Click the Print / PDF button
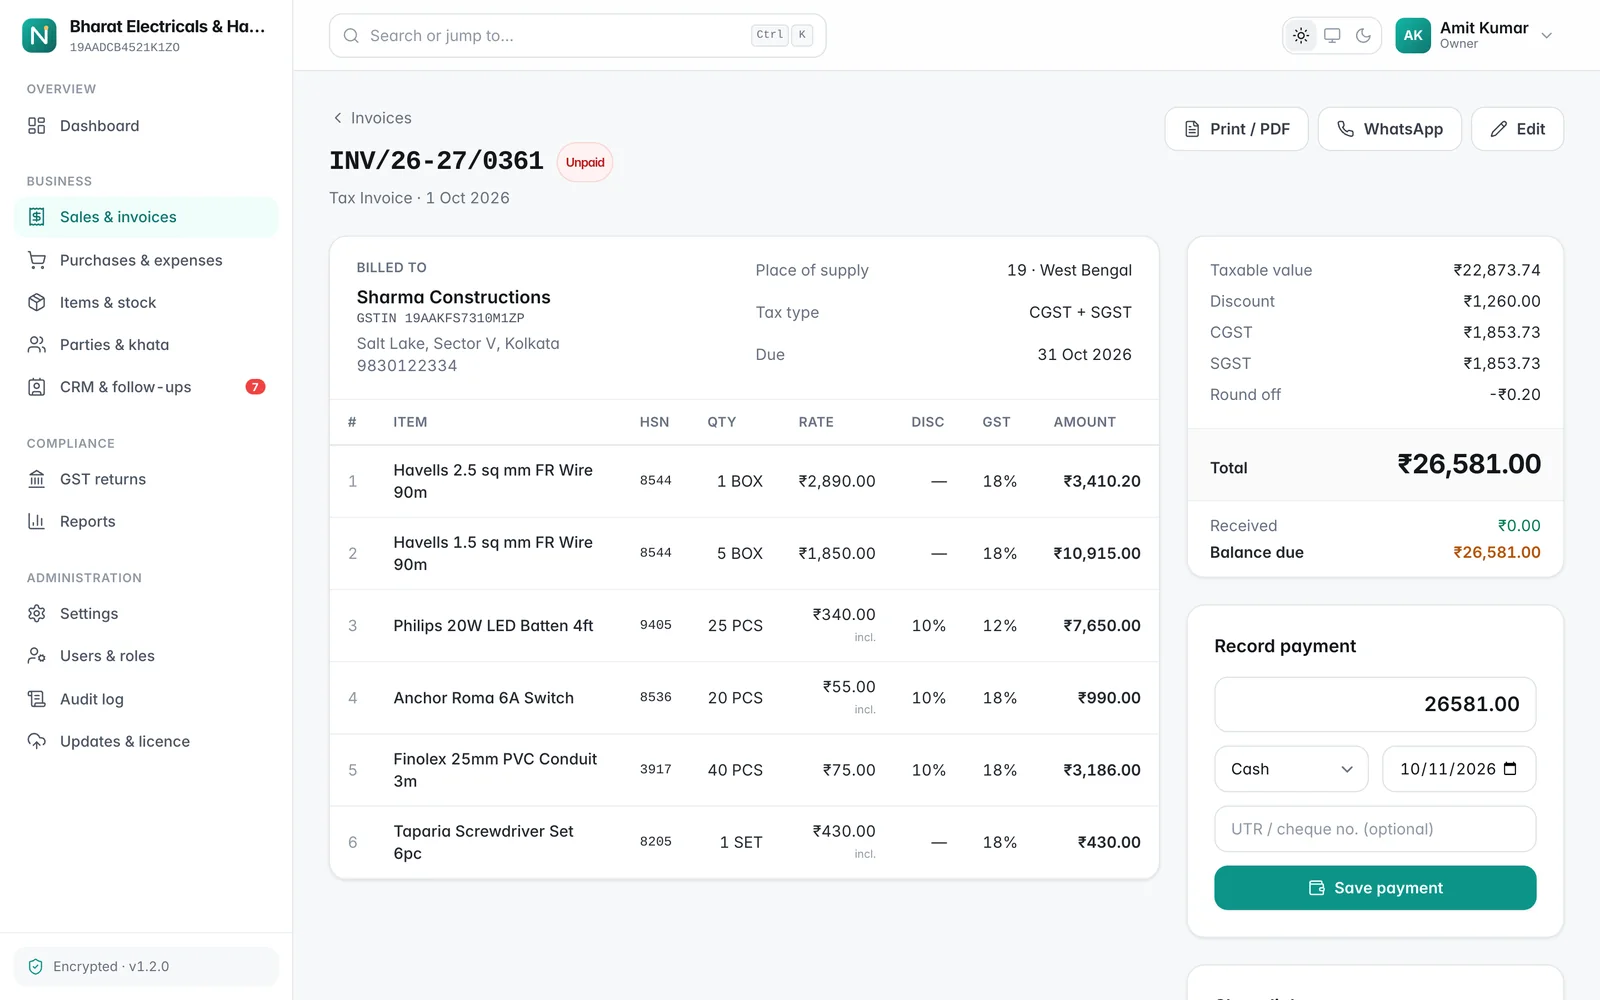This screenshot has height=1000, width=1600. (1236, 129)
